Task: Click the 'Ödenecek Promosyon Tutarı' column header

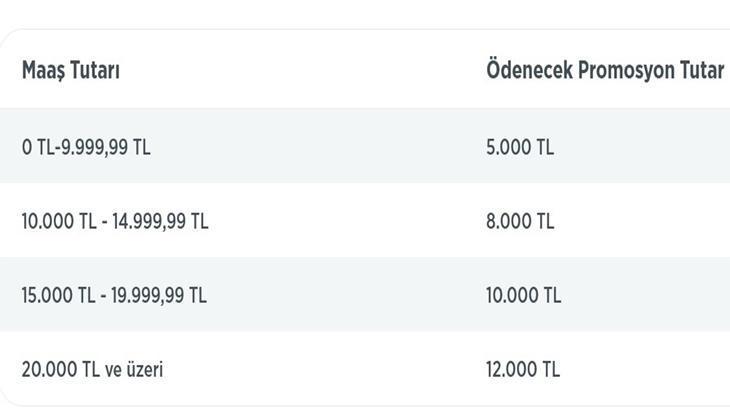Action: point(605,71)
